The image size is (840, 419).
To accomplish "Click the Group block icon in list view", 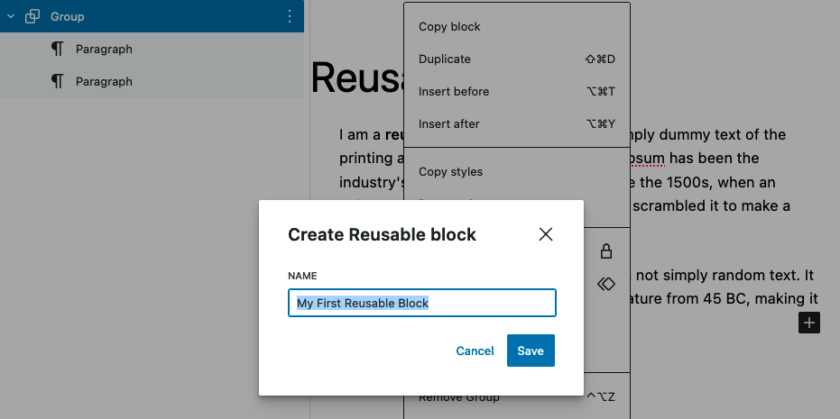I will point(32,17).
